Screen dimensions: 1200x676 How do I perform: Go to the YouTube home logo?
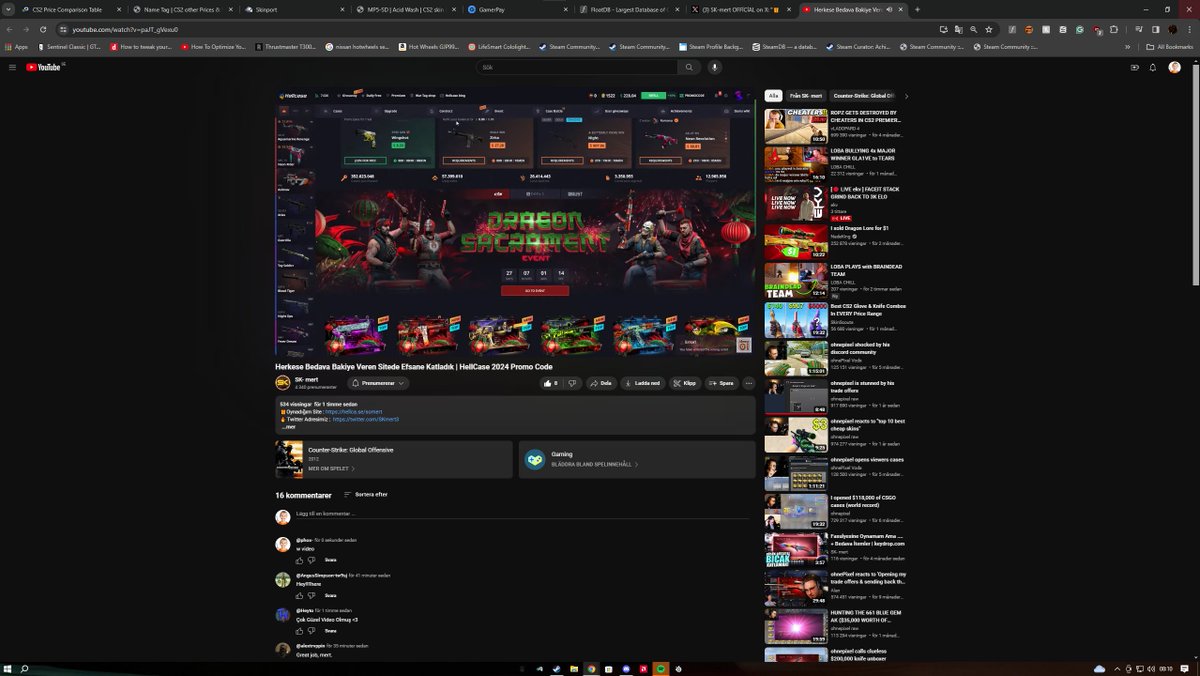tap(44, 67)
